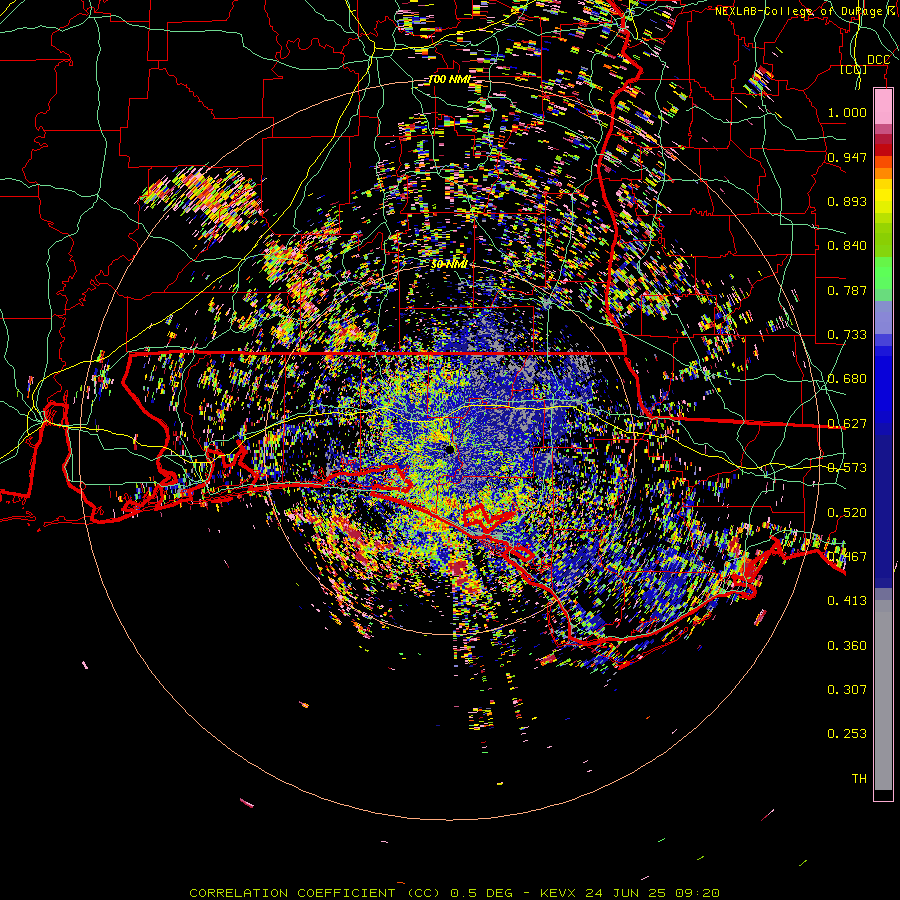Click the 0.307 scale value

point(847,690)
